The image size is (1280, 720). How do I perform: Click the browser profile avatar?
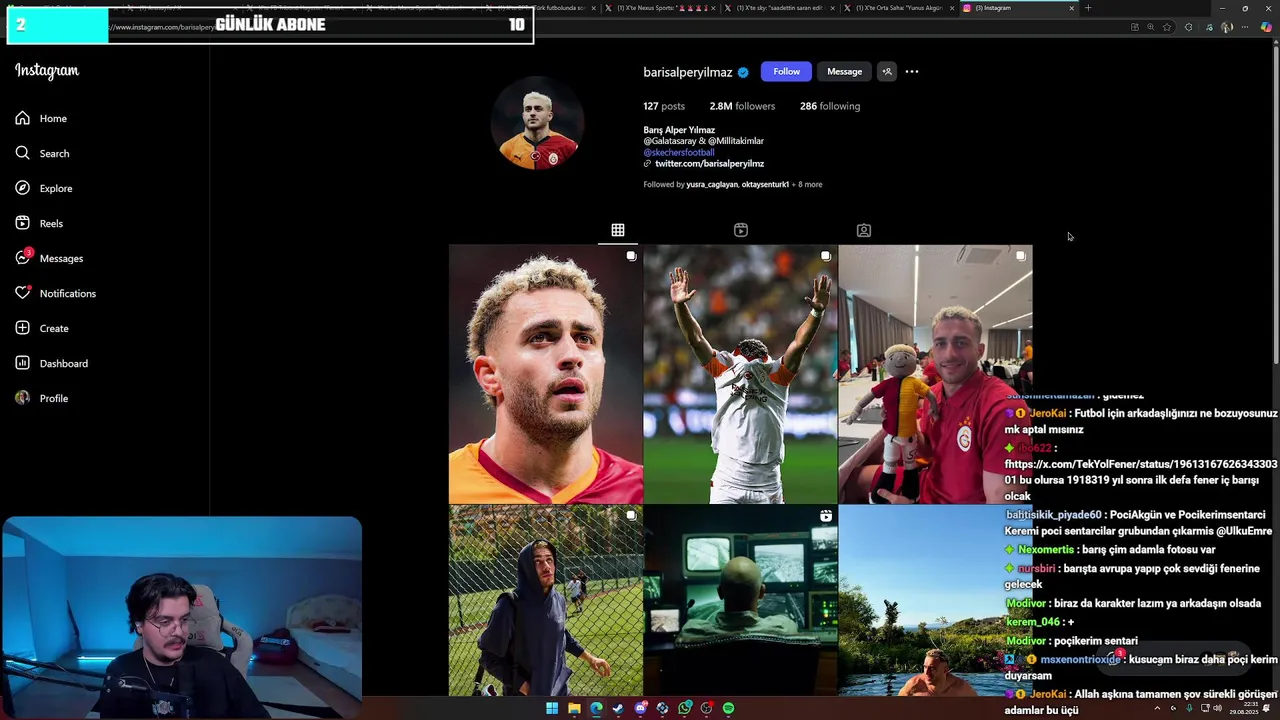tap(1227, 27)
